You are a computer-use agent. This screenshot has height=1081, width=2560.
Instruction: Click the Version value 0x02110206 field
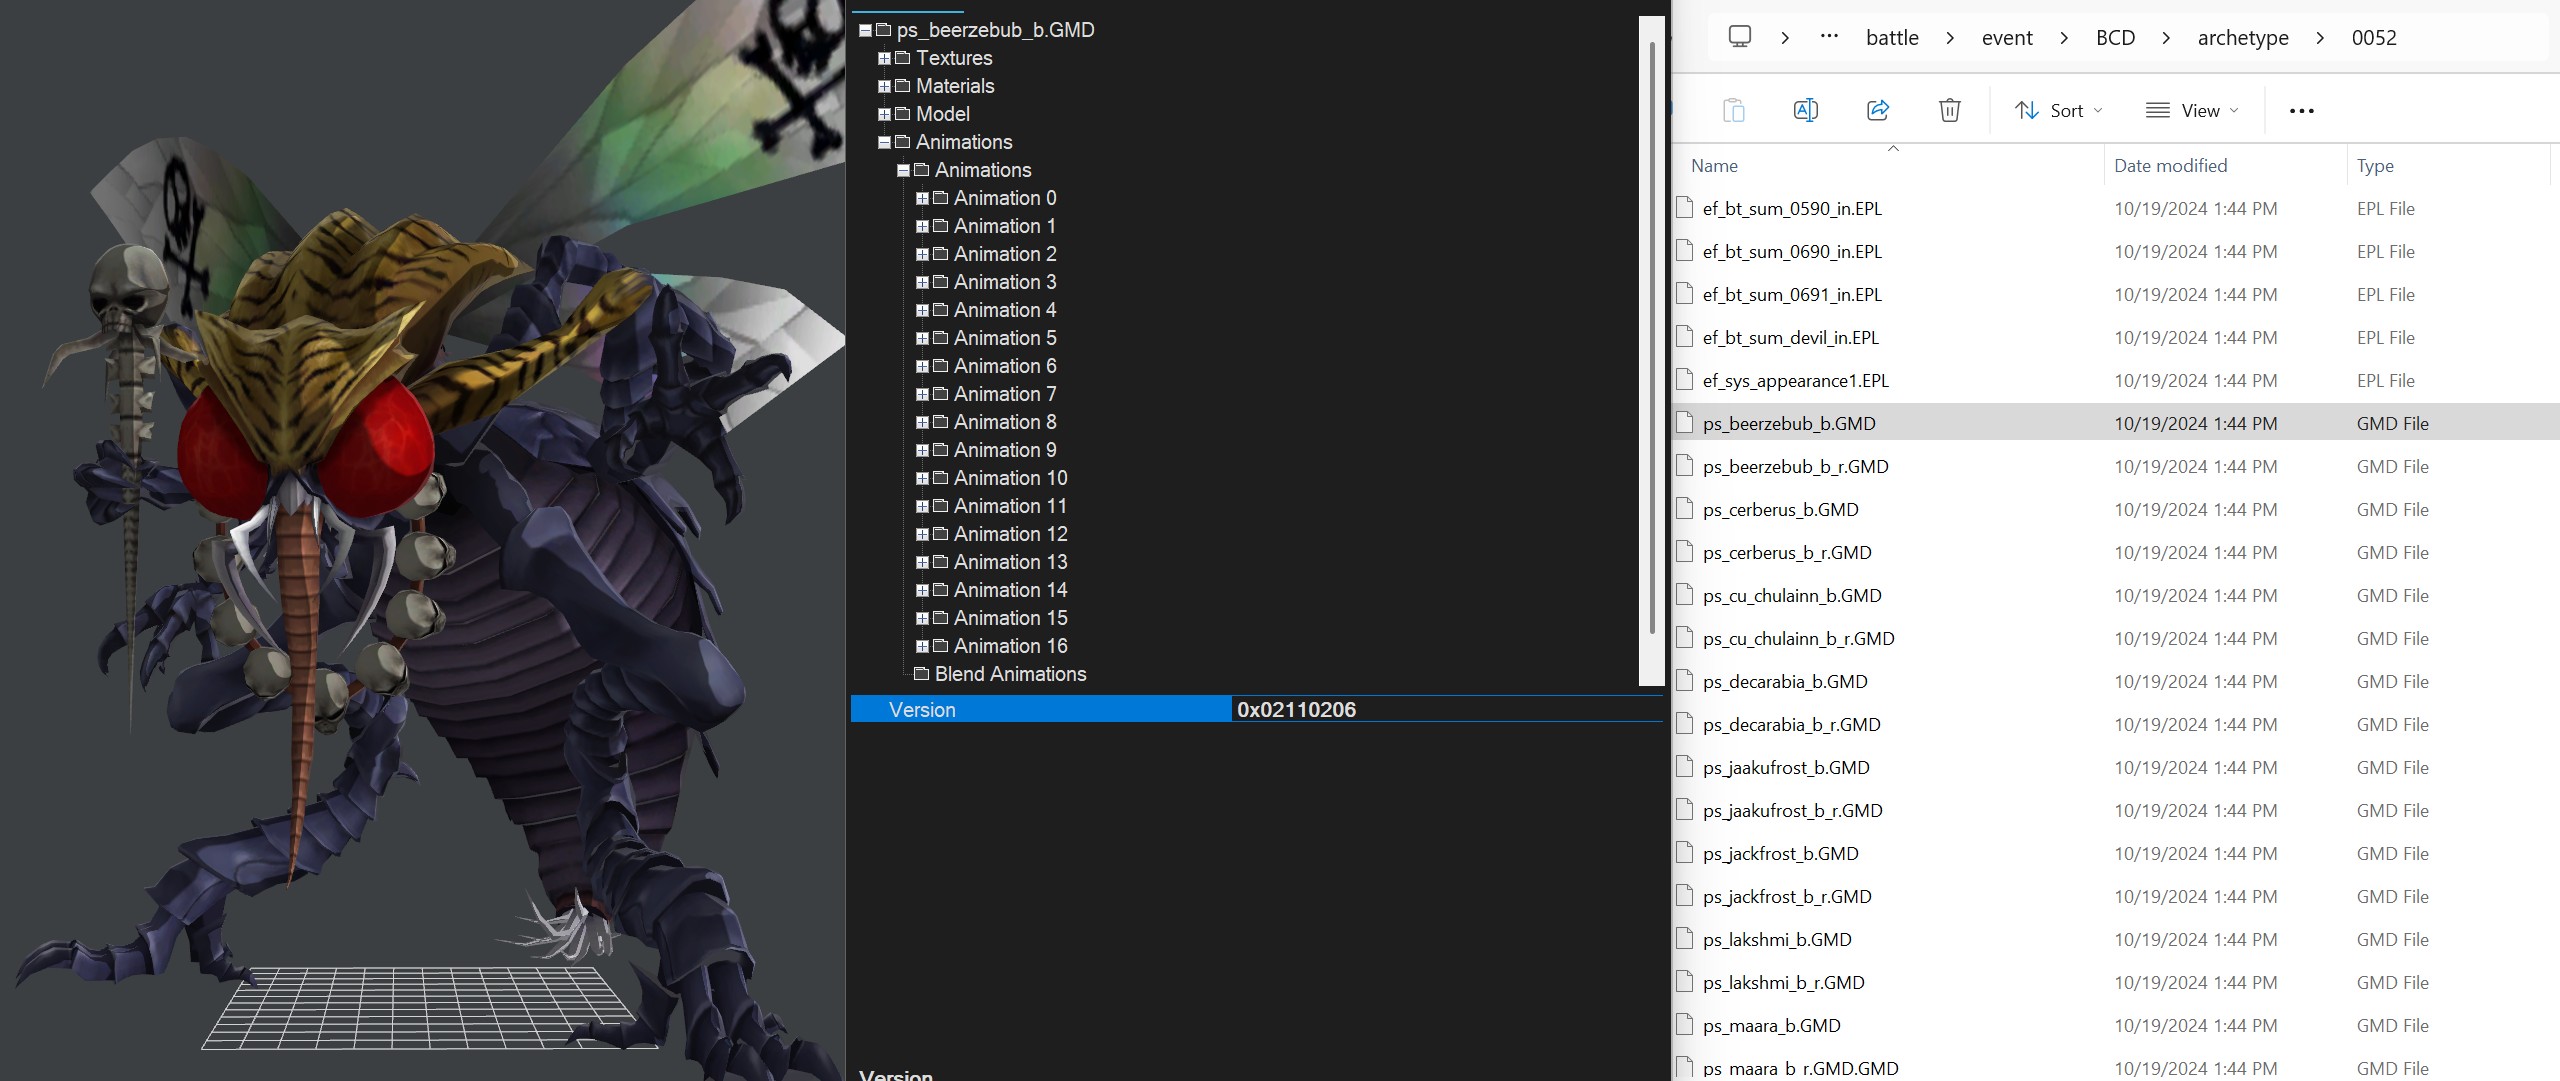click(x=1446, y=709)
